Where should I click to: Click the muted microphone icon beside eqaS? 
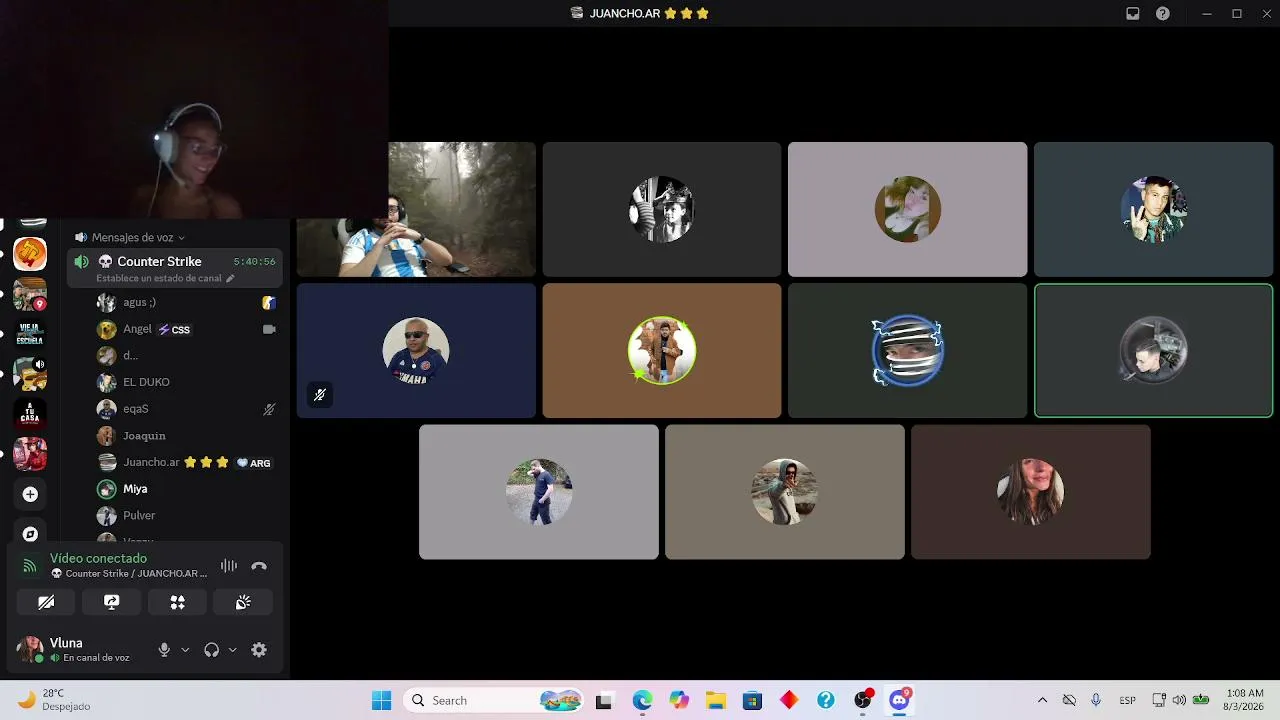[269, 409]
